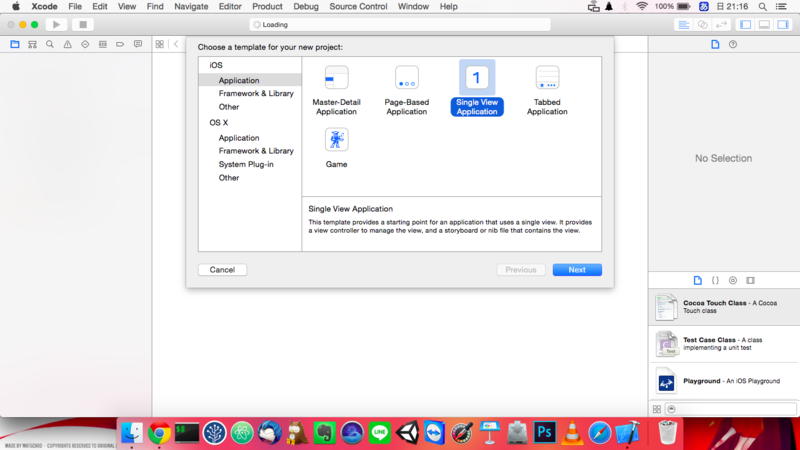Click the Run (play) button in toolbar
This screenshot has height=450, width=800.
pyautogui.click(x=56, y=24)
